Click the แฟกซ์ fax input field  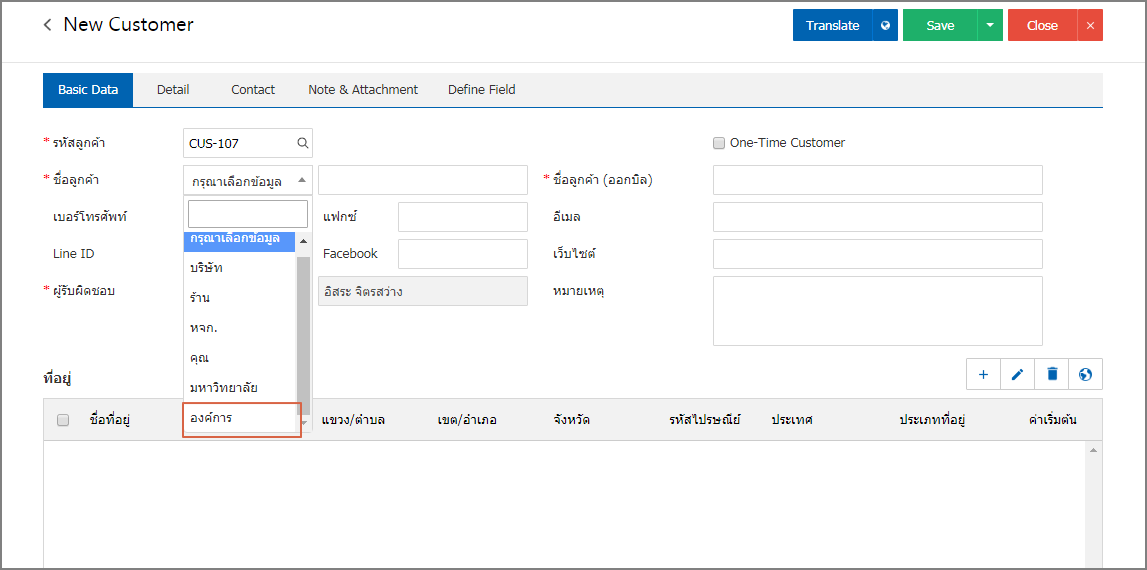coord(463,217)
